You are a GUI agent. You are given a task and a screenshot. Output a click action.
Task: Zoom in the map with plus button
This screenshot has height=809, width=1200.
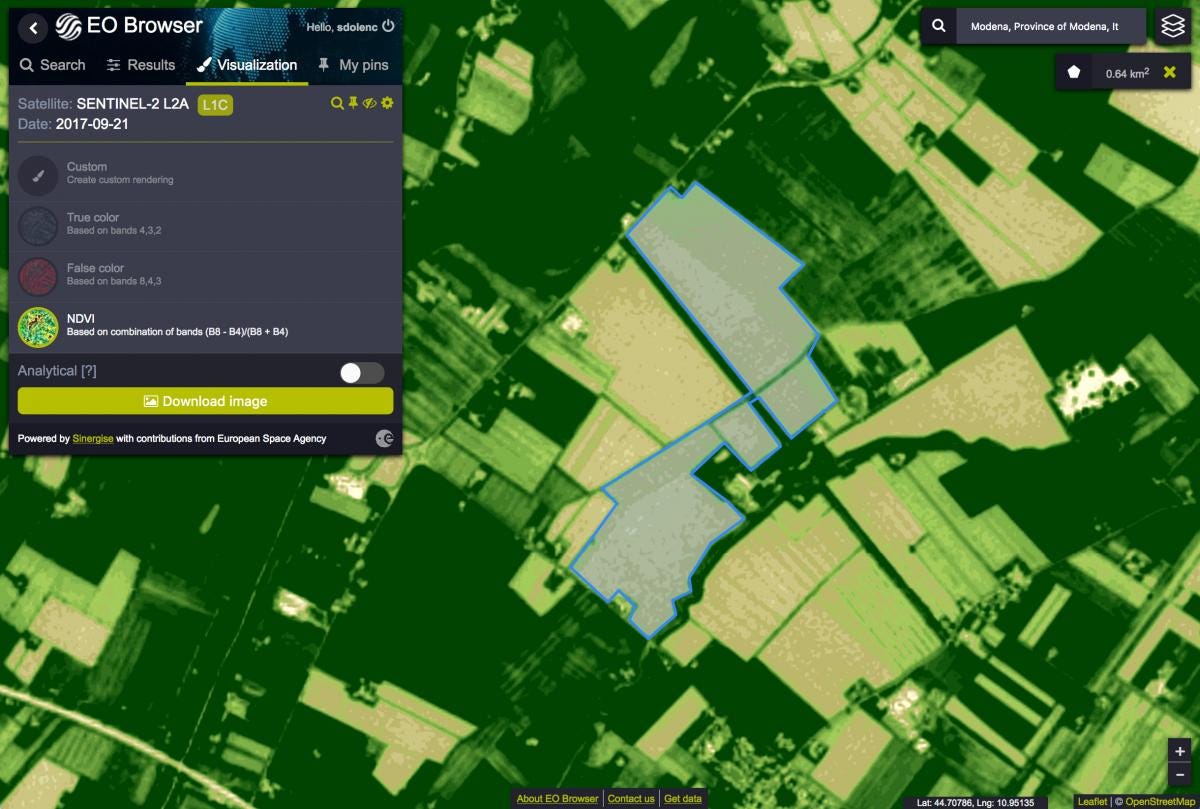coord(1180,751)
